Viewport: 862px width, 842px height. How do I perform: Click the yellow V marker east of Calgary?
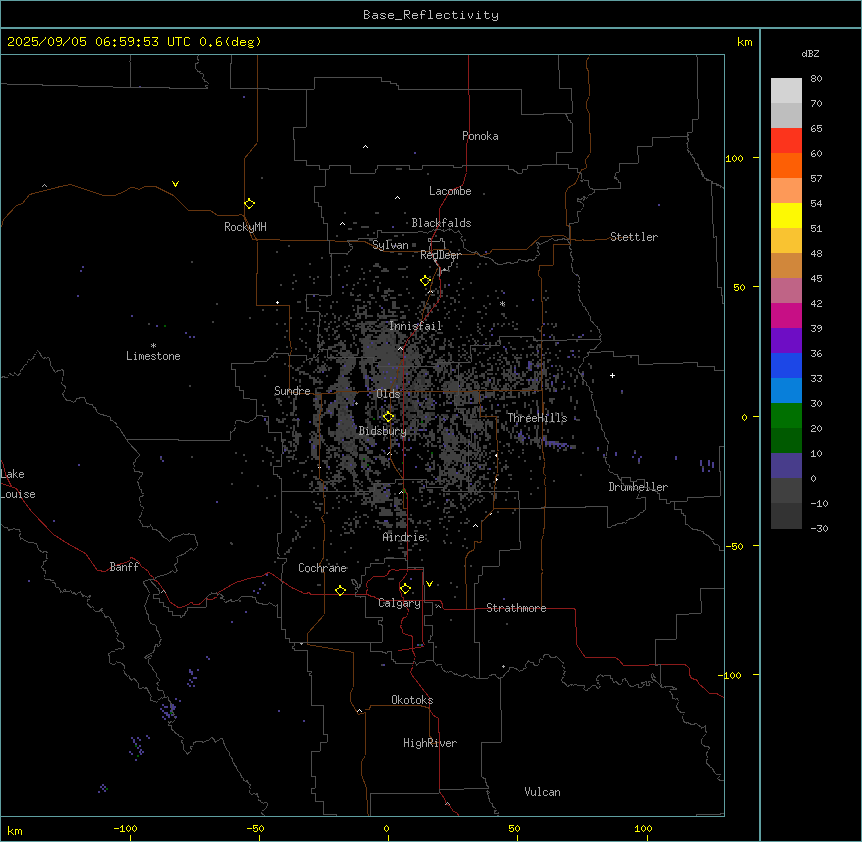429,584
